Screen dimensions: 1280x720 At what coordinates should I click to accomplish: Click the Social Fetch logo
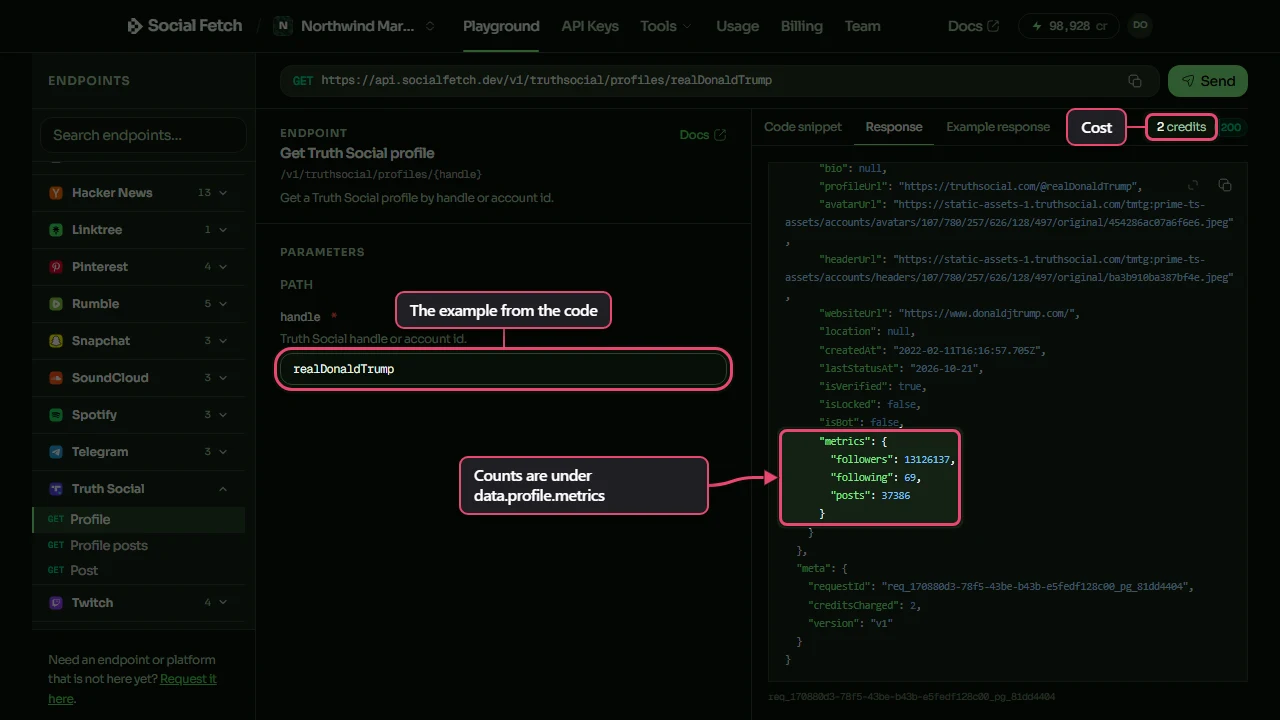pyautogui.click(x=184, y=26)
